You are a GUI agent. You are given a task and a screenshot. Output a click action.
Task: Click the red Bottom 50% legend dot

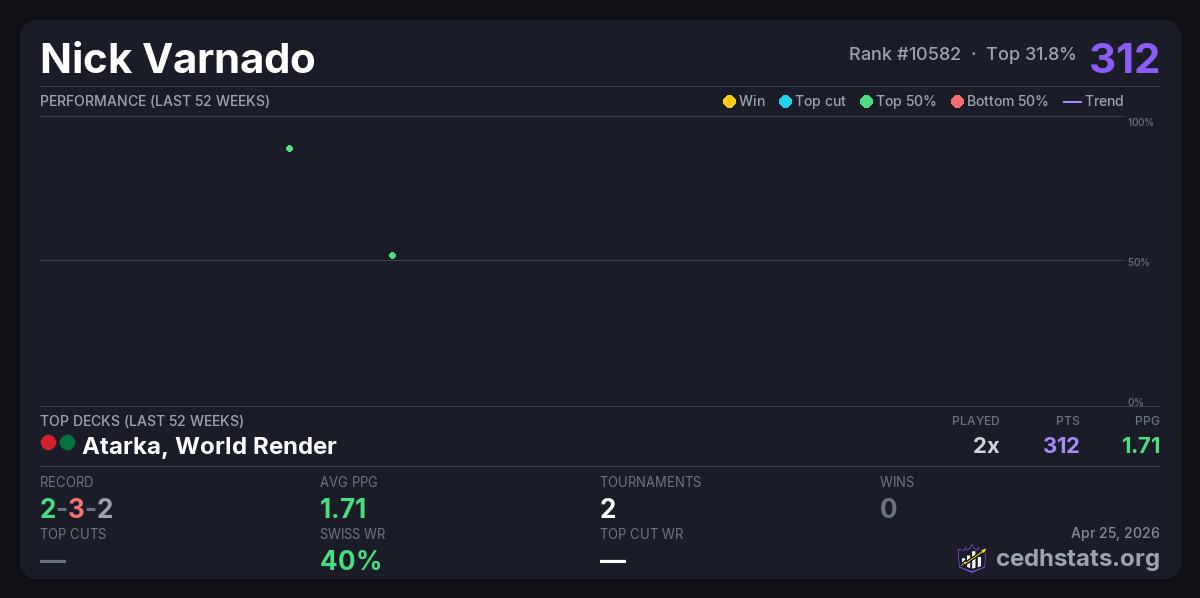(x=957, y=101)
